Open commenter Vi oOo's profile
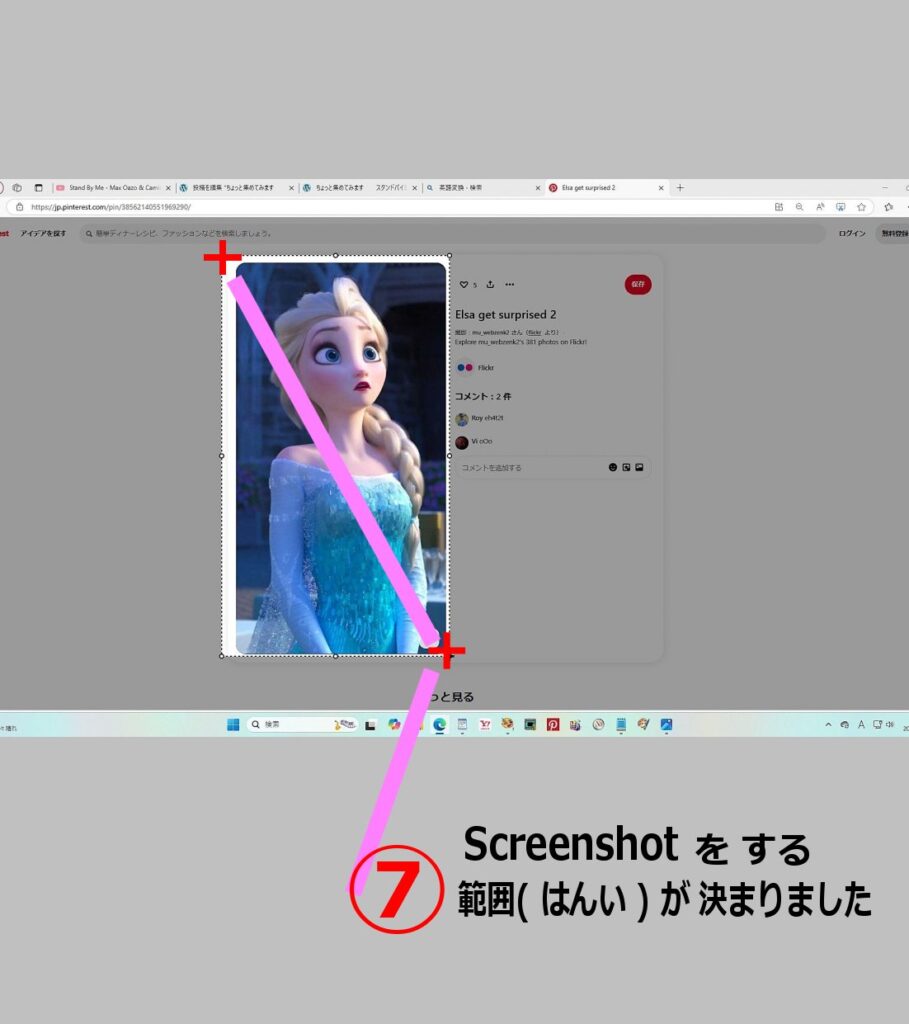 tap(474, 442)
